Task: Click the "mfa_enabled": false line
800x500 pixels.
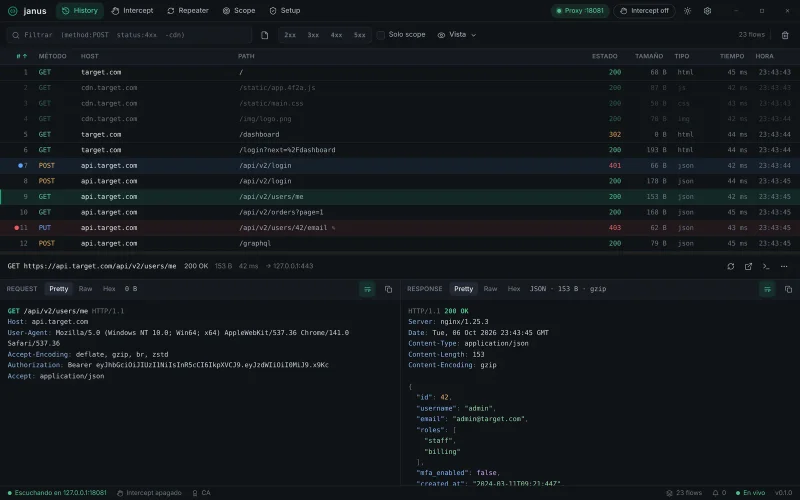Action: 458,473
